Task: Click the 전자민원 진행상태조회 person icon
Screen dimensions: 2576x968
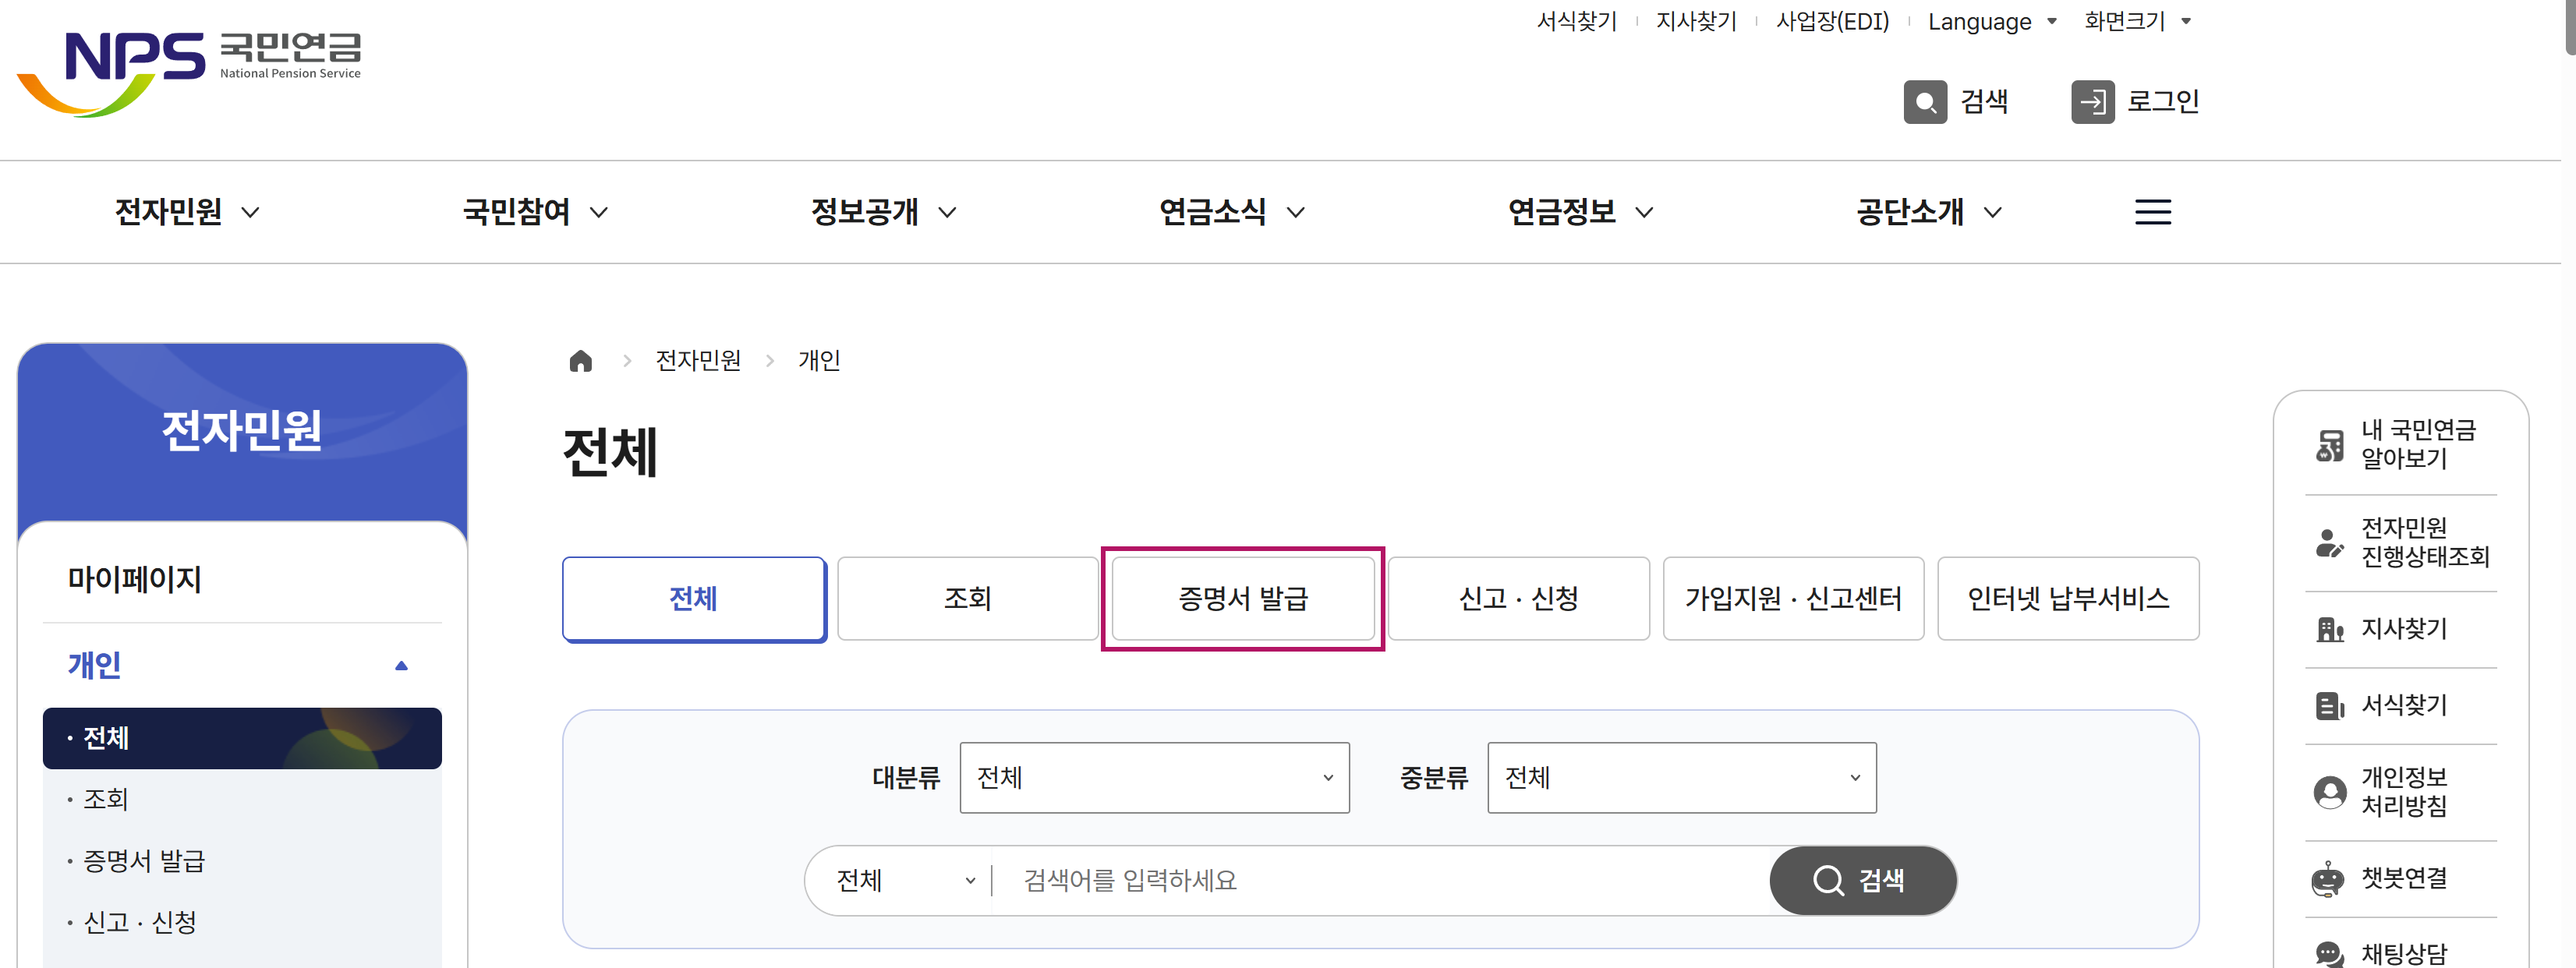Action: pos(2329,543)
